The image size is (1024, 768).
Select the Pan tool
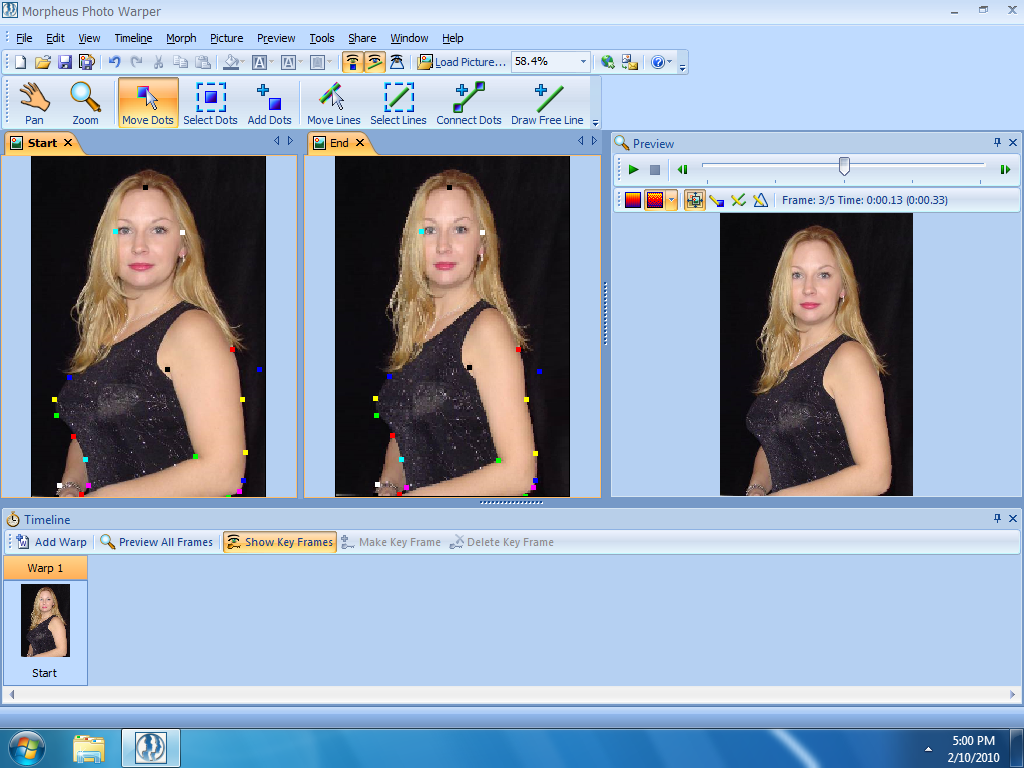point(34,103)
